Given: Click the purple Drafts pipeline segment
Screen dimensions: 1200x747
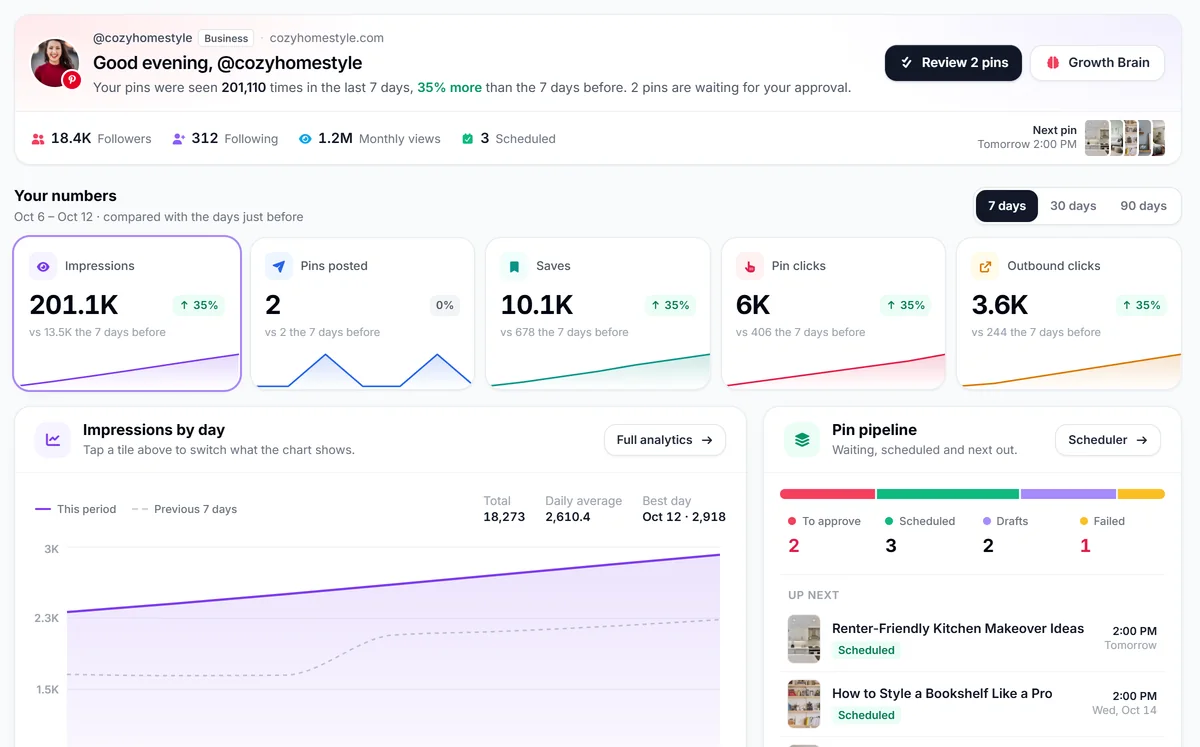Looking at the screenshot, I should [x=1068, y=494].
